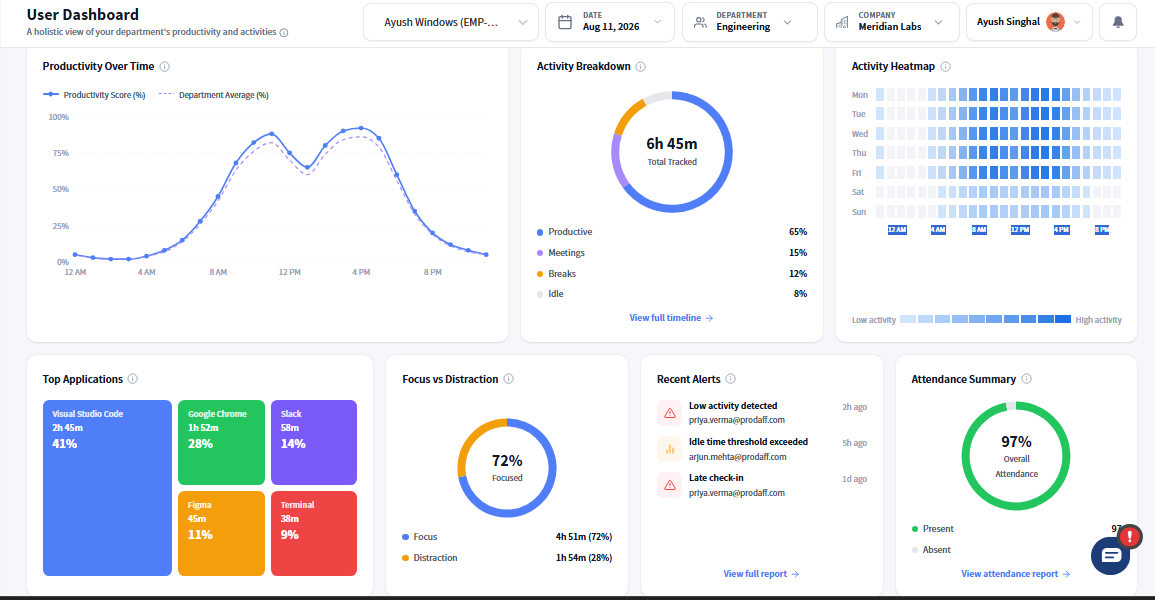Click the bar chart icon of Idle time alert
Screen dimensions: 1155x600
point(670,449)
